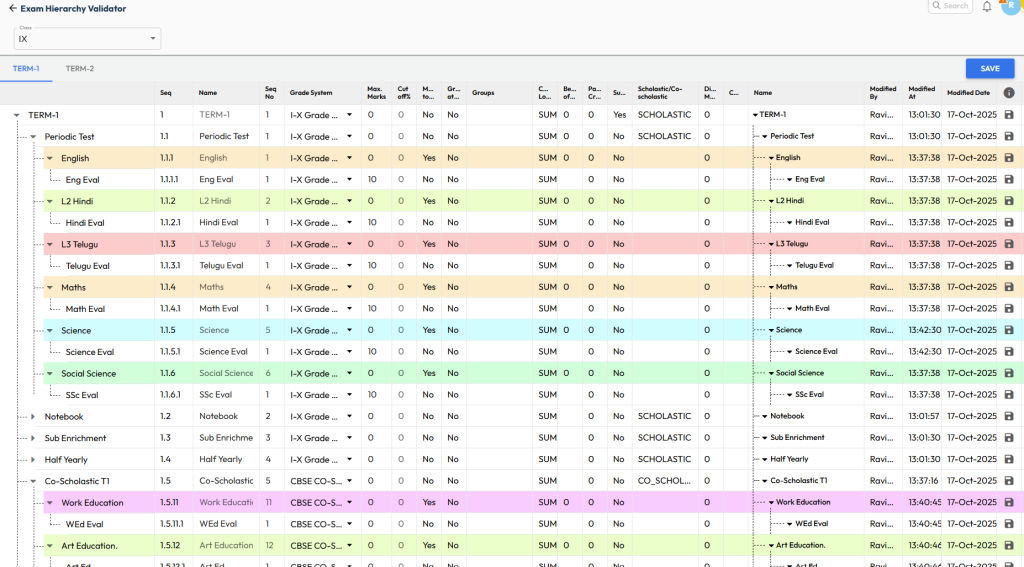Image resolution: width=1024 pixels, height=567 pixels.
Task: Open the Class dropdown showing IX
Action: pos(87,39)
